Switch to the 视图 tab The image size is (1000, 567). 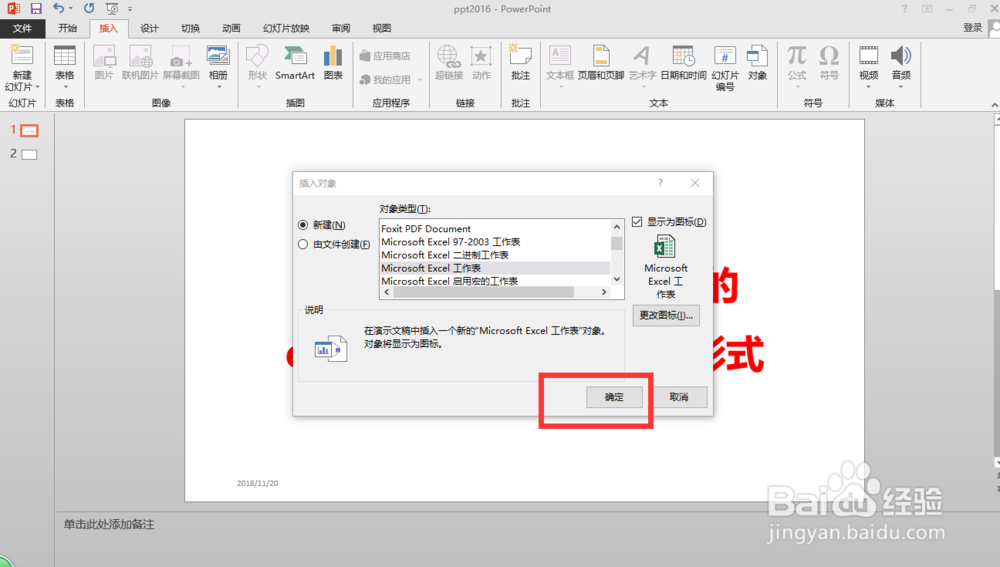[x=381, y=28]
